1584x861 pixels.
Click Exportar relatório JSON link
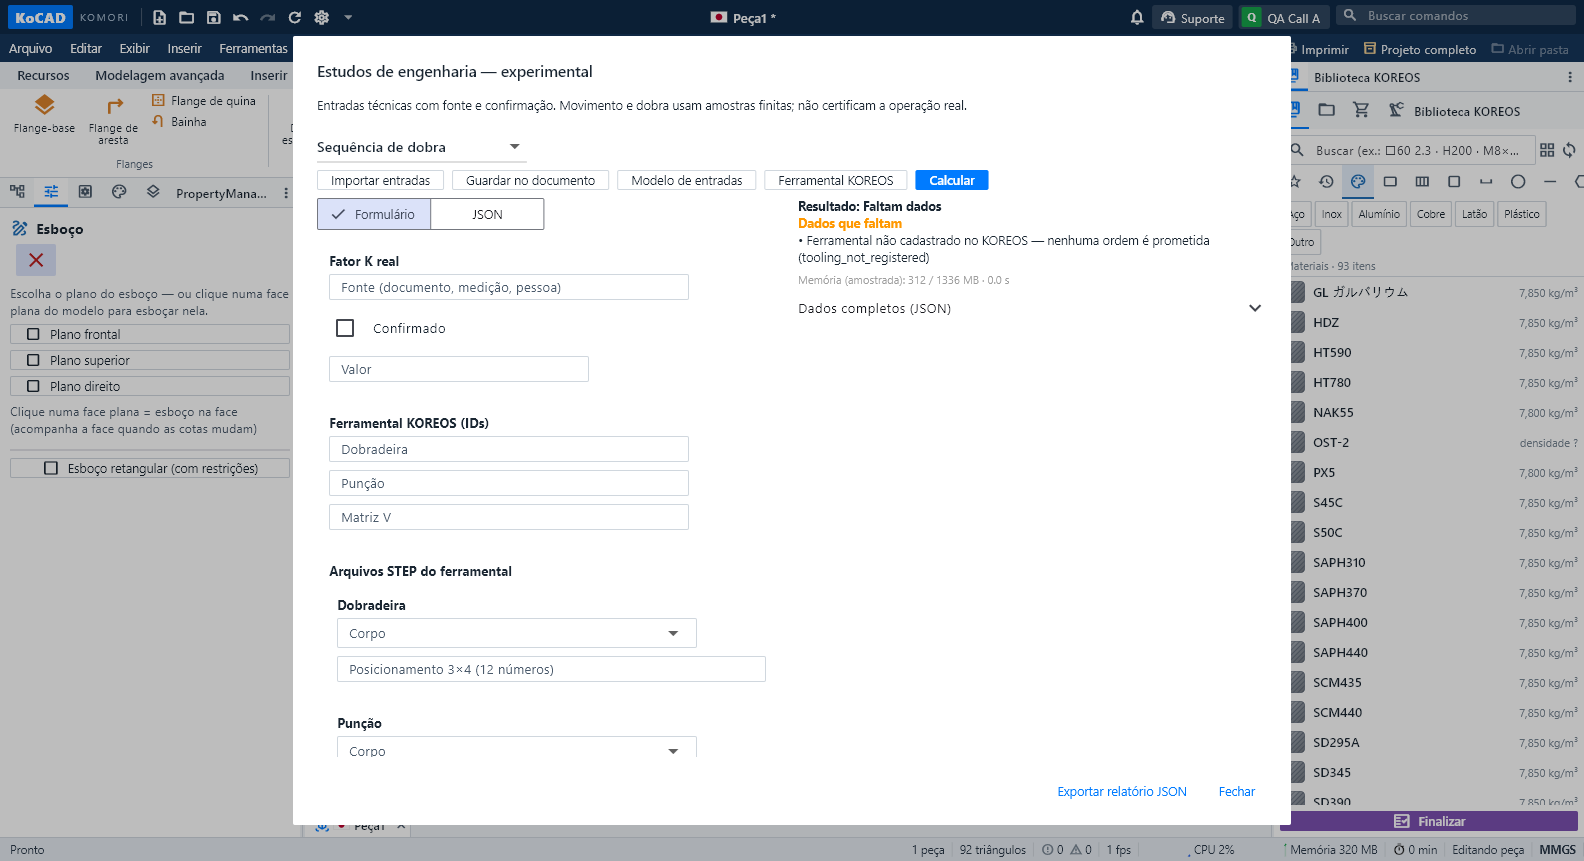point(1122,791)
